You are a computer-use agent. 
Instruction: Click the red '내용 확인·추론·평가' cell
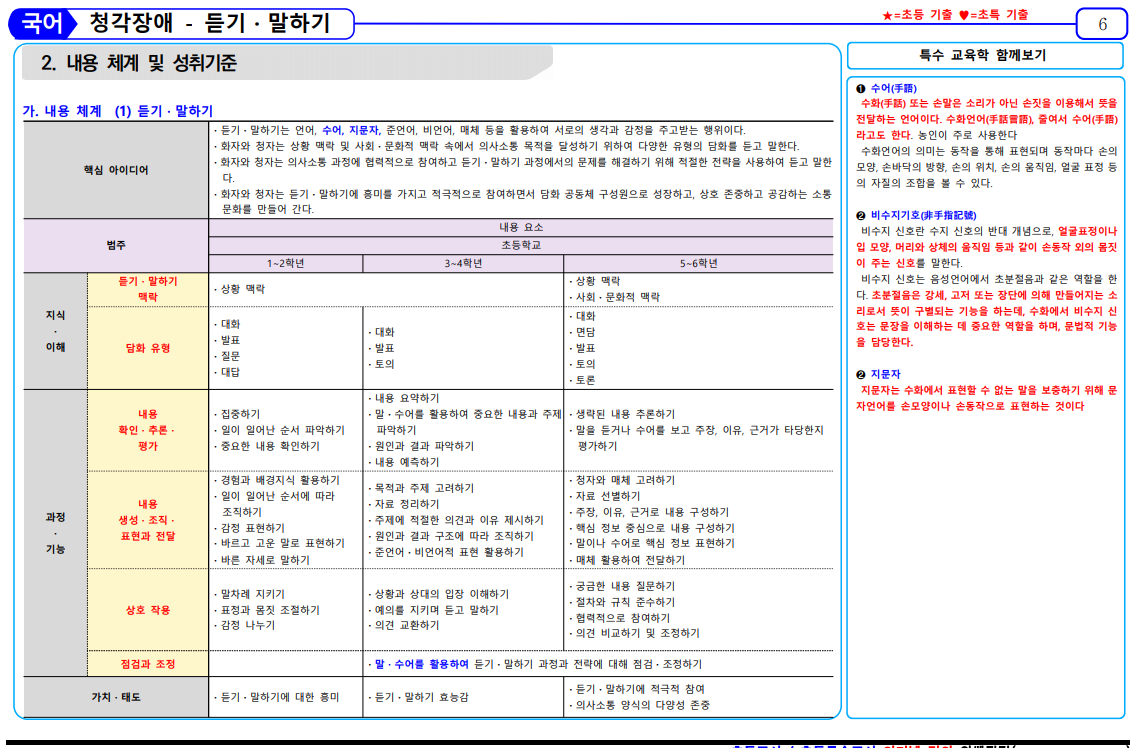click(148, 430)
